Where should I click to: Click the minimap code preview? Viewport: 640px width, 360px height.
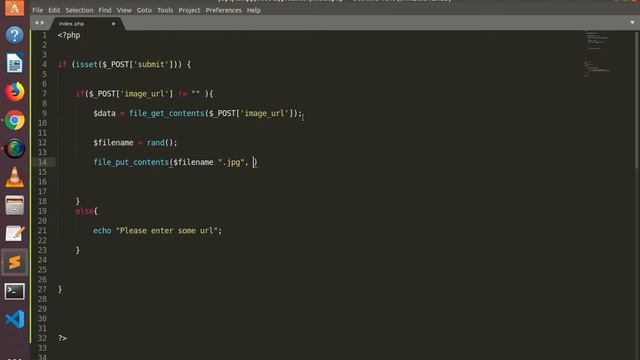(x=598, y=53)
